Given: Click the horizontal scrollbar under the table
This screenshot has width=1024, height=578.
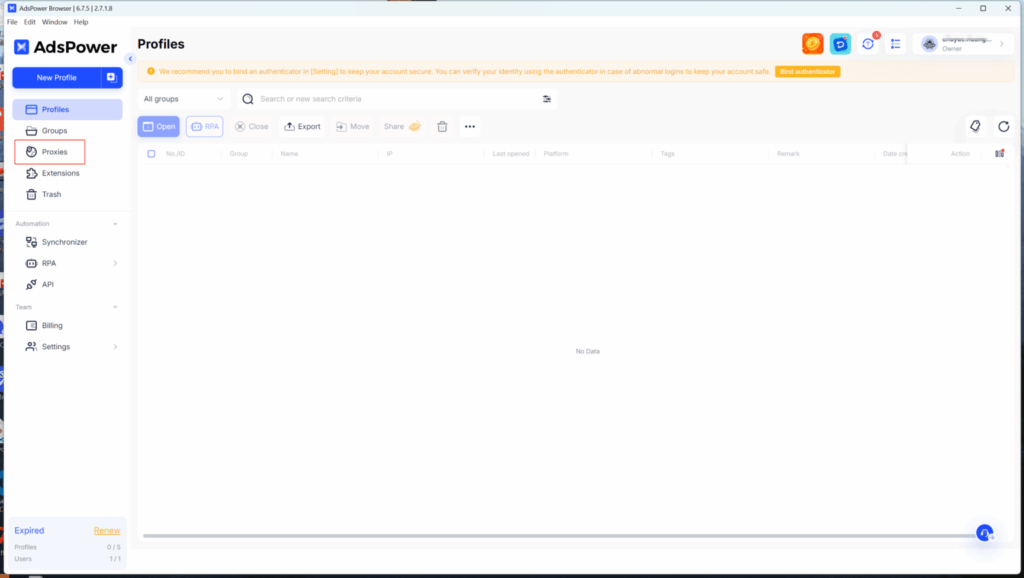Looking at the screenshot, I should coord(559,536).
